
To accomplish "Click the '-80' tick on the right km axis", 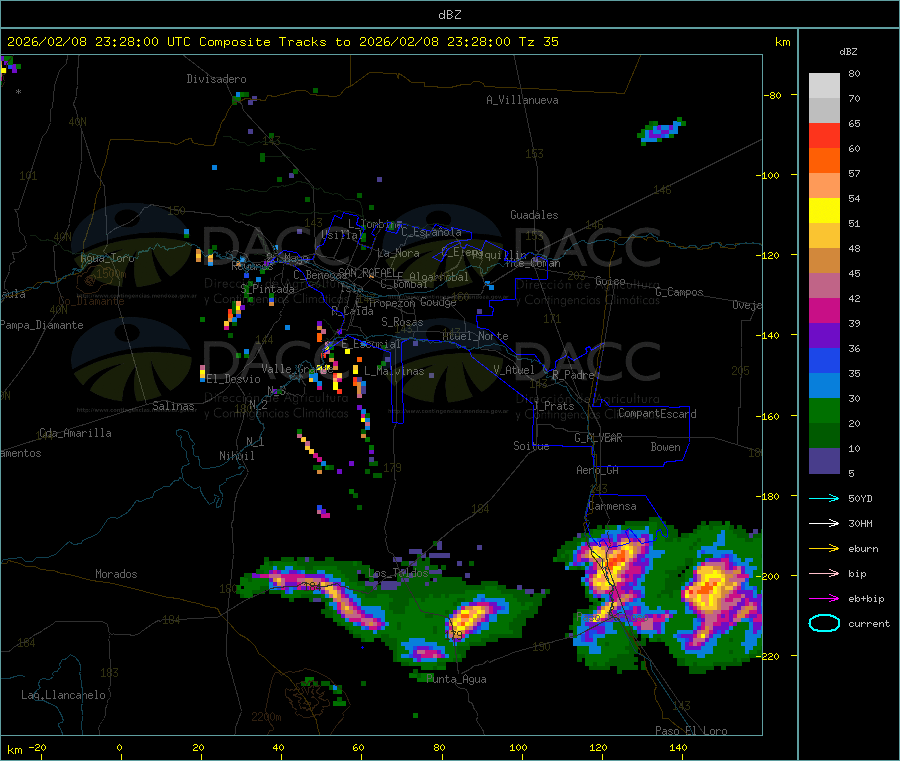I will coord(773,95).
